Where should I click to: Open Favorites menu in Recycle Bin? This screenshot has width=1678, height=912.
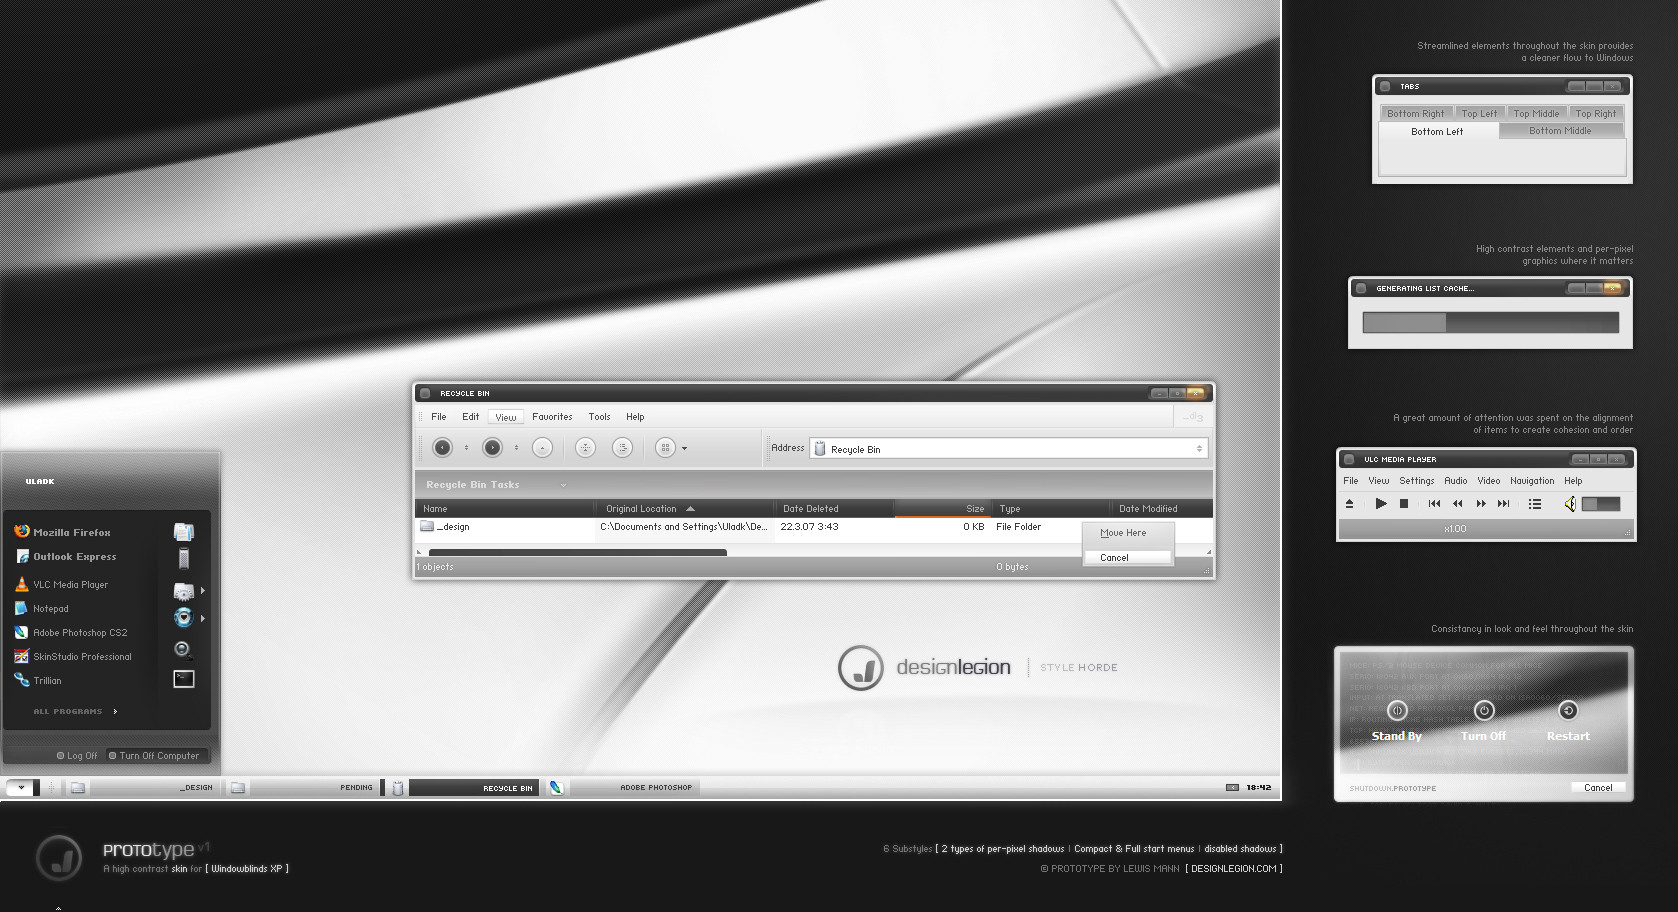552,417
